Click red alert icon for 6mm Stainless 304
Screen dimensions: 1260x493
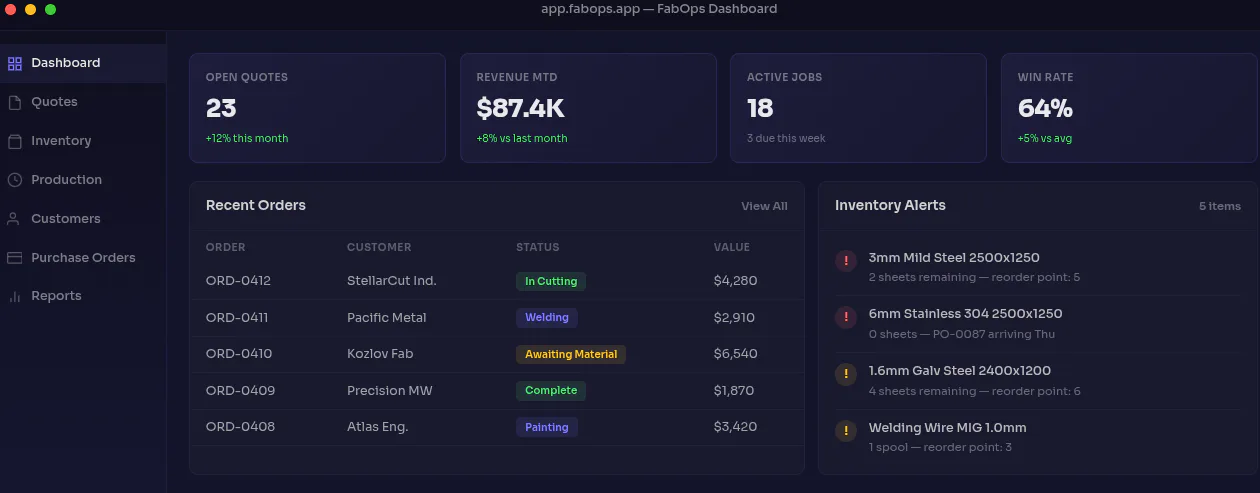(846, 318)
